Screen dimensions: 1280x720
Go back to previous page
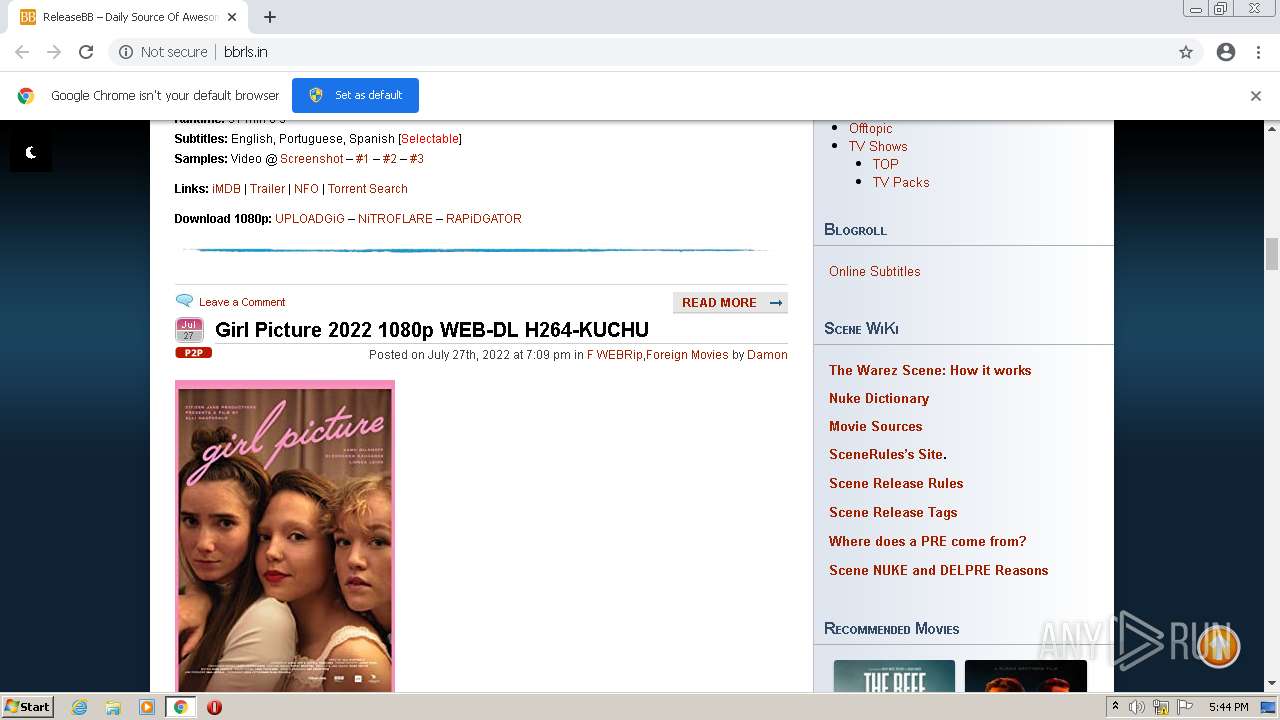22,52
